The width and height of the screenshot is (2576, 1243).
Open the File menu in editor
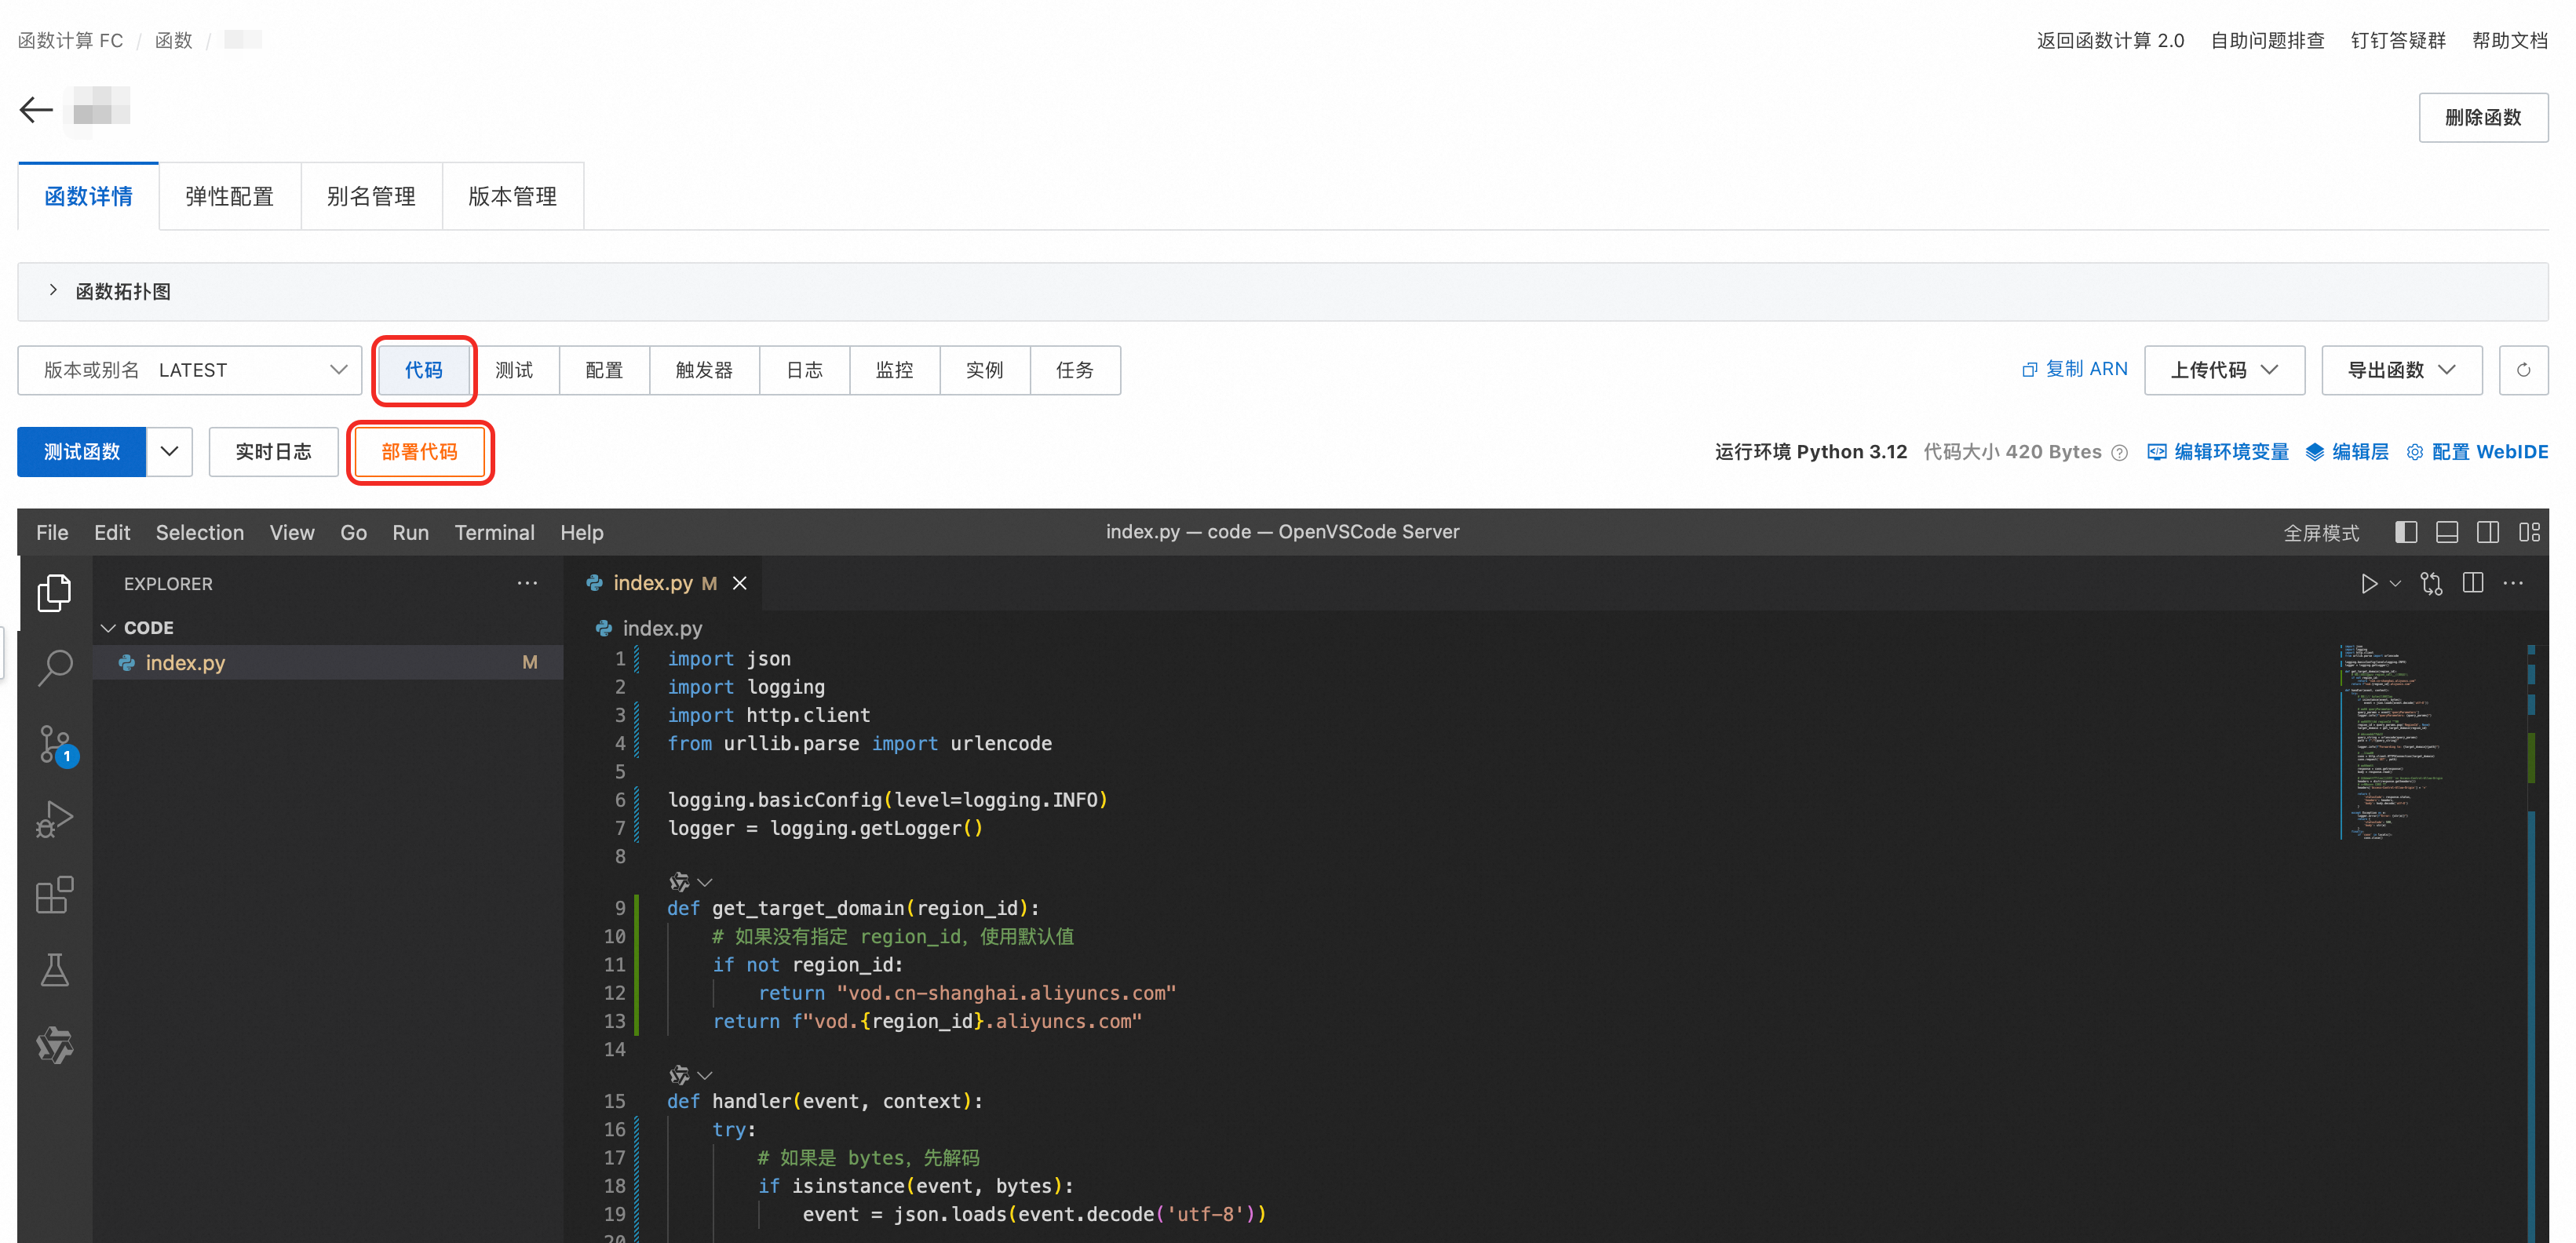click(x=52, y=532)
